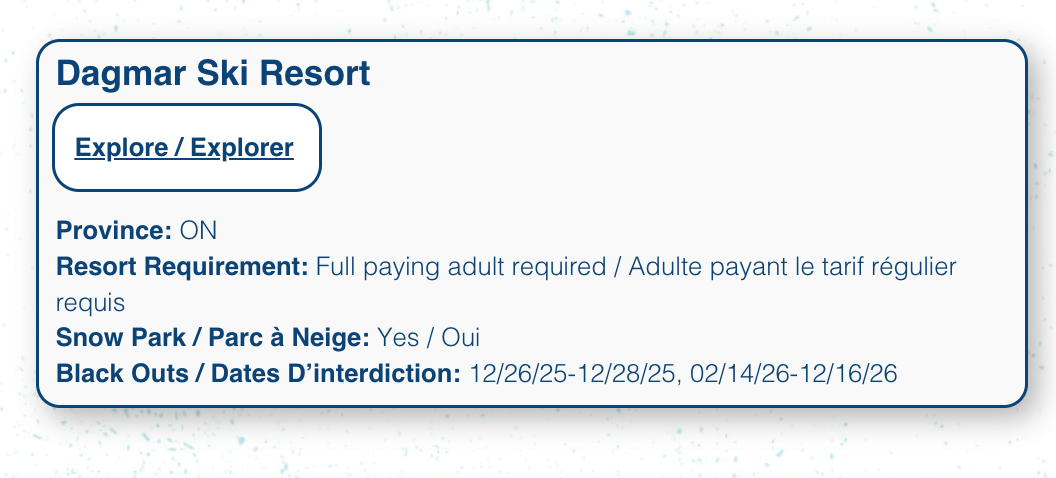Click the Dagmar Ski Resort heading

(x=213, y=73)
